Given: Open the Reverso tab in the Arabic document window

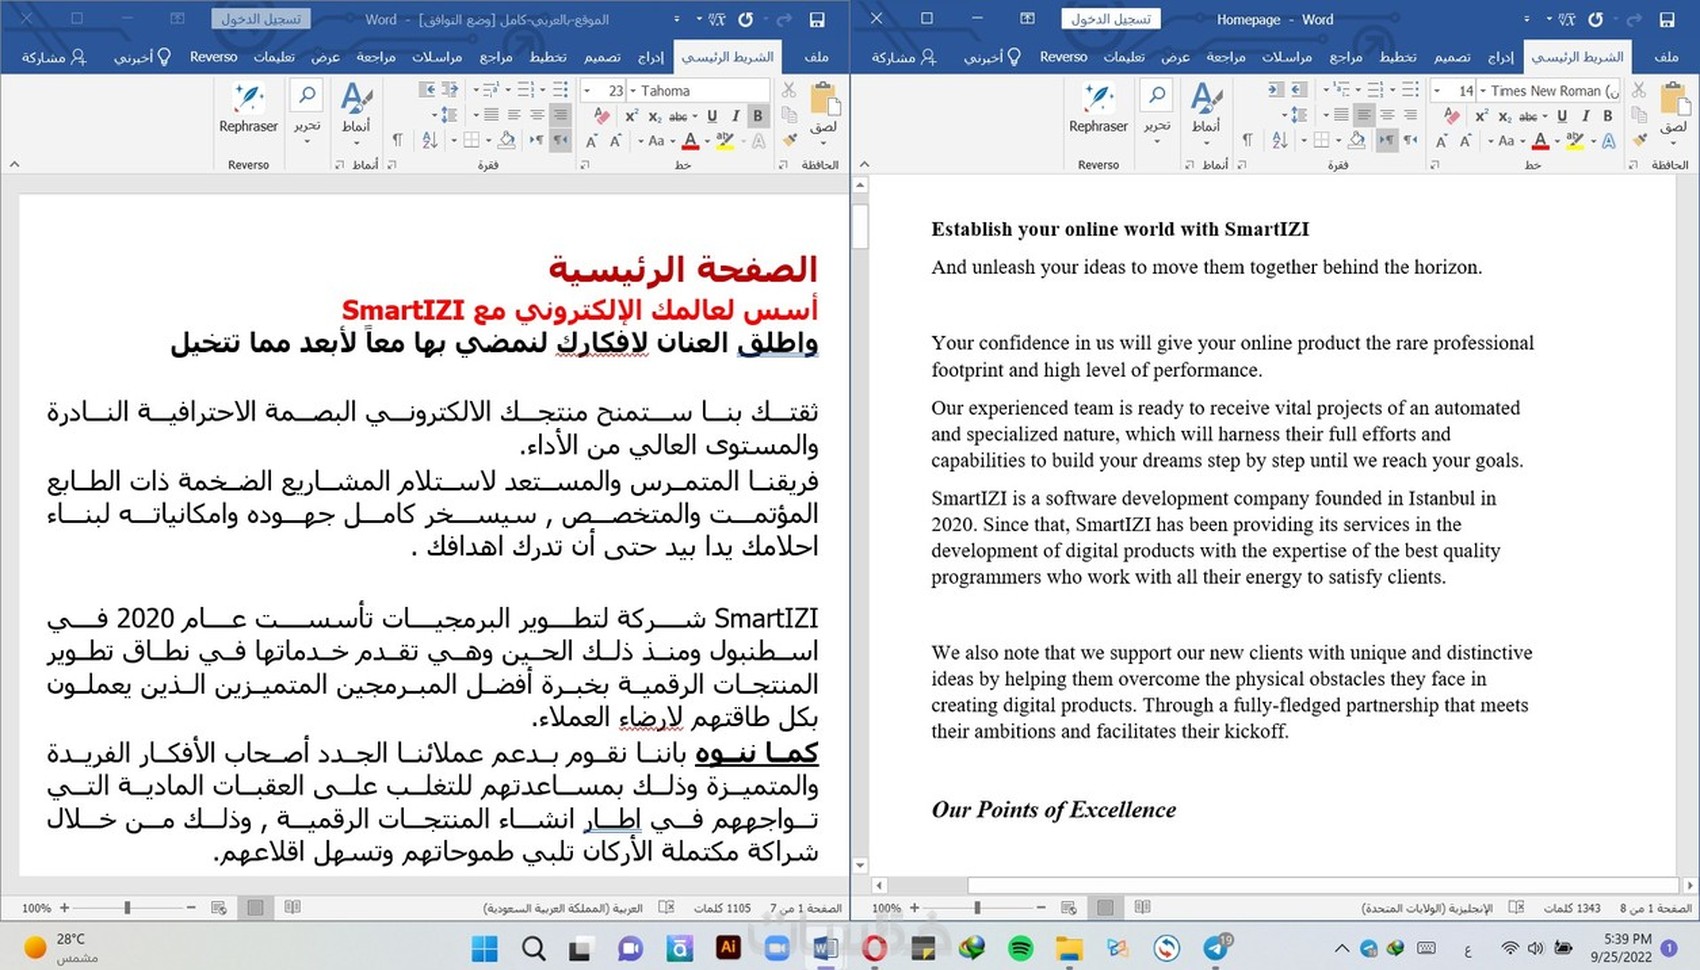Looking at the screenshot, I should (x=214, y=57).
